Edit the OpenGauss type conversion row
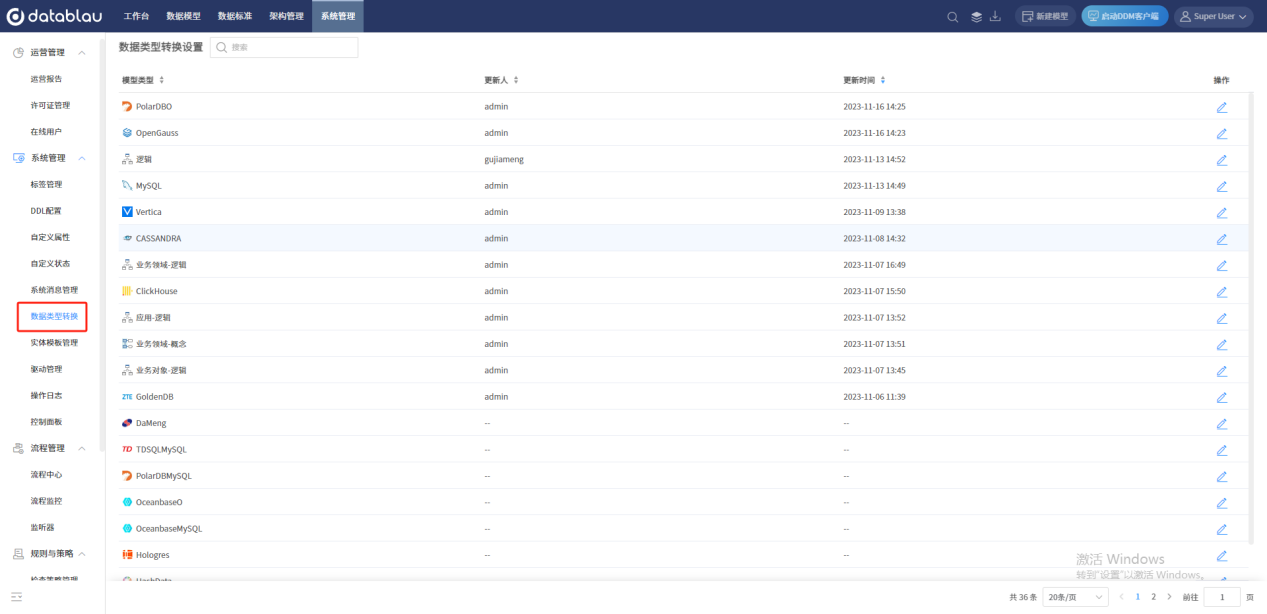The image size is (1267, 614). tap(1221, 133)
